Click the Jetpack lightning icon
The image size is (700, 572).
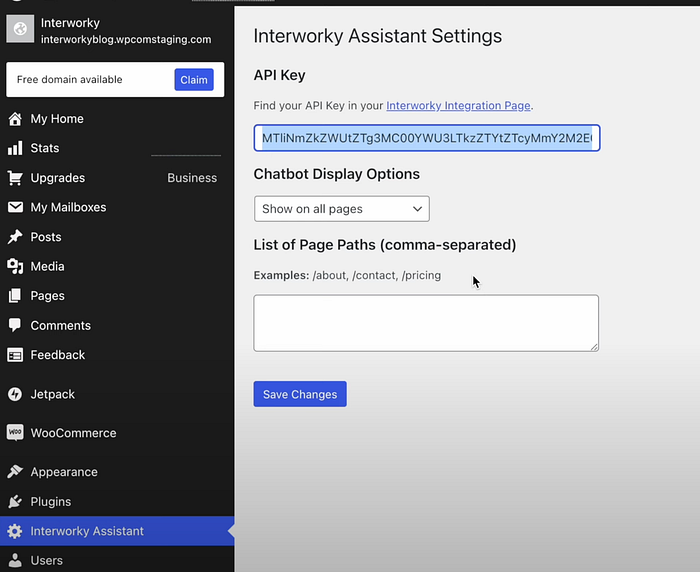pyautogui.click(x=15, y=394)
